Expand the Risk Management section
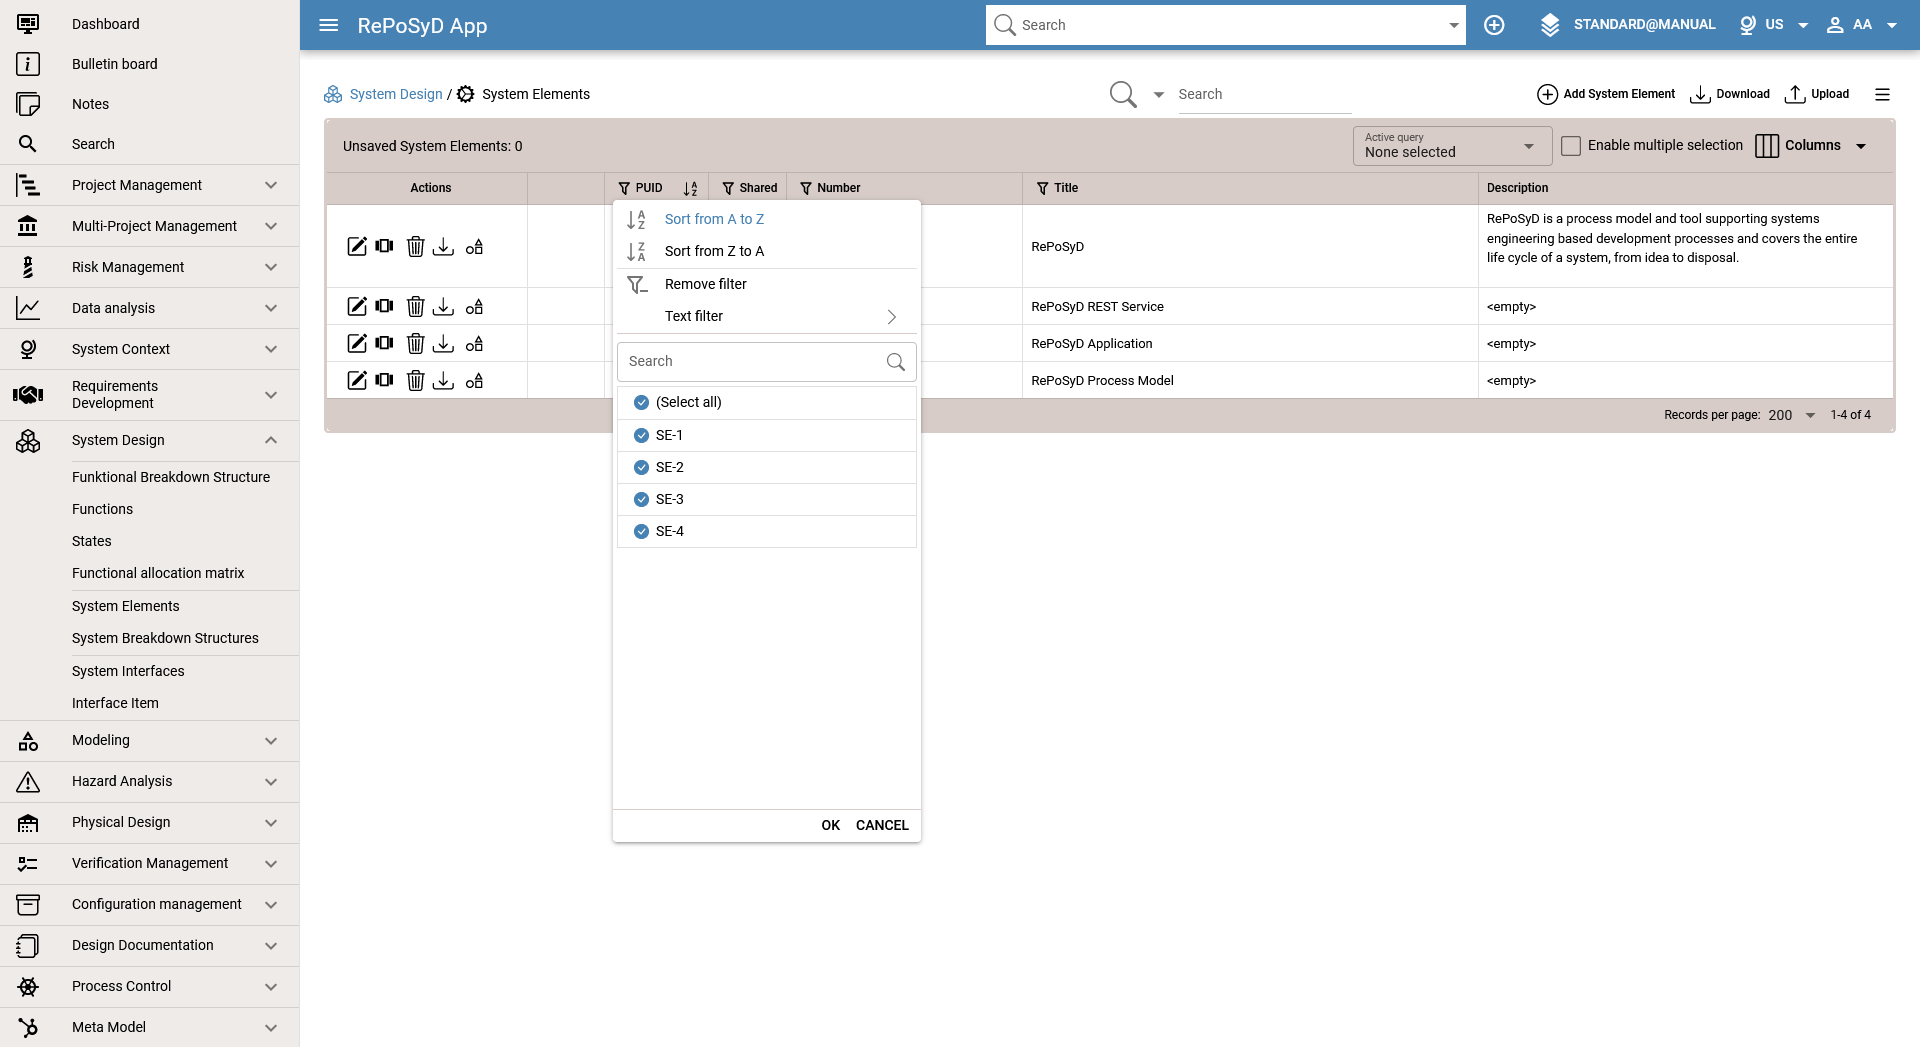 [271, 267]
